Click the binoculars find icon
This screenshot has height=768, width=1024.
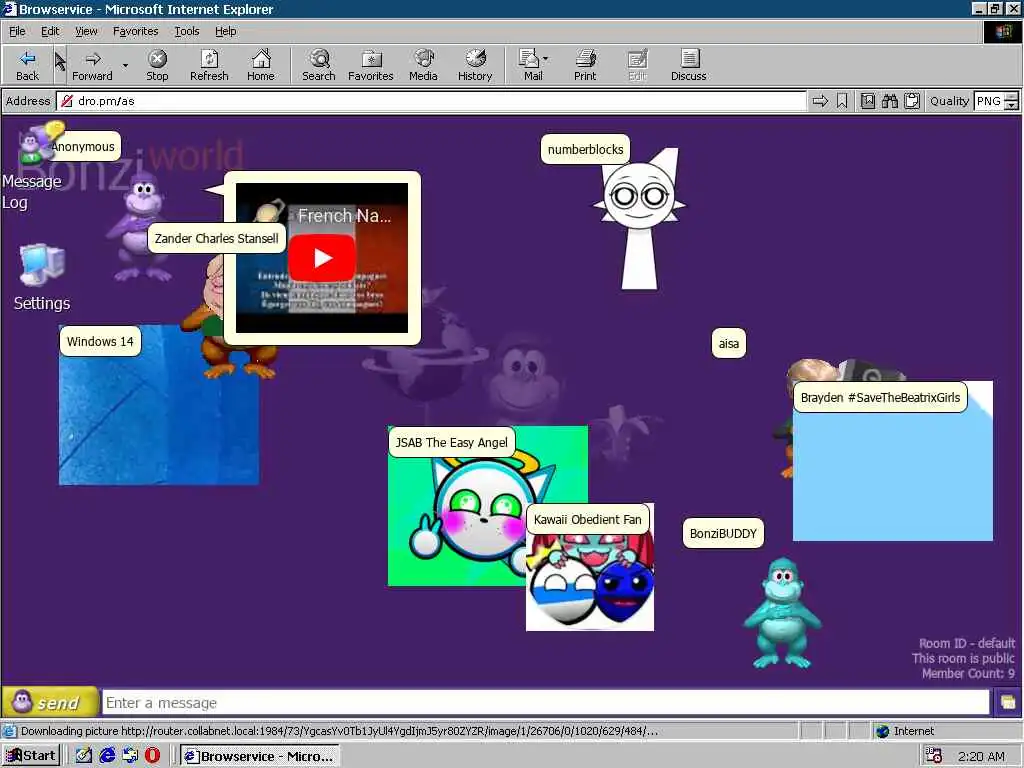[889, 101]
